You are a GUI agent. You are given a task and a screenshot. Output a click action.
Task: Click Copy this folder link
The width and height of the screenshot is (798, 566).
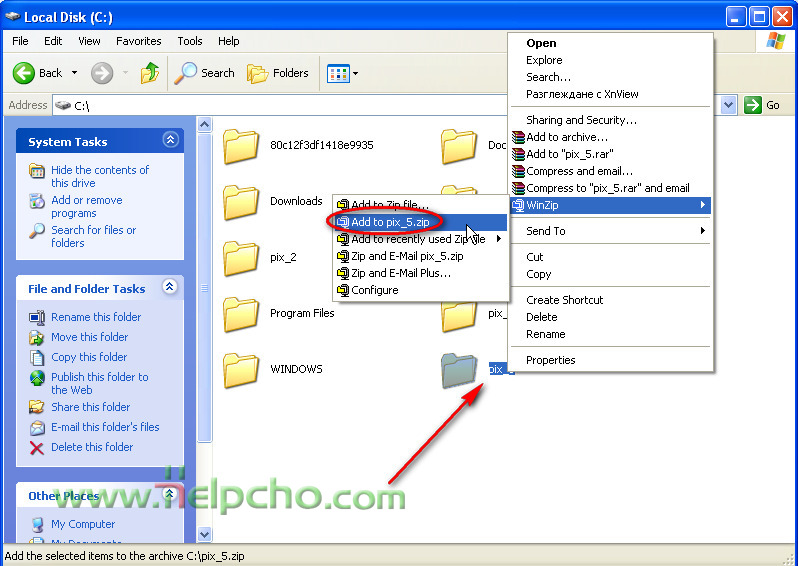(x=89, y=357)
